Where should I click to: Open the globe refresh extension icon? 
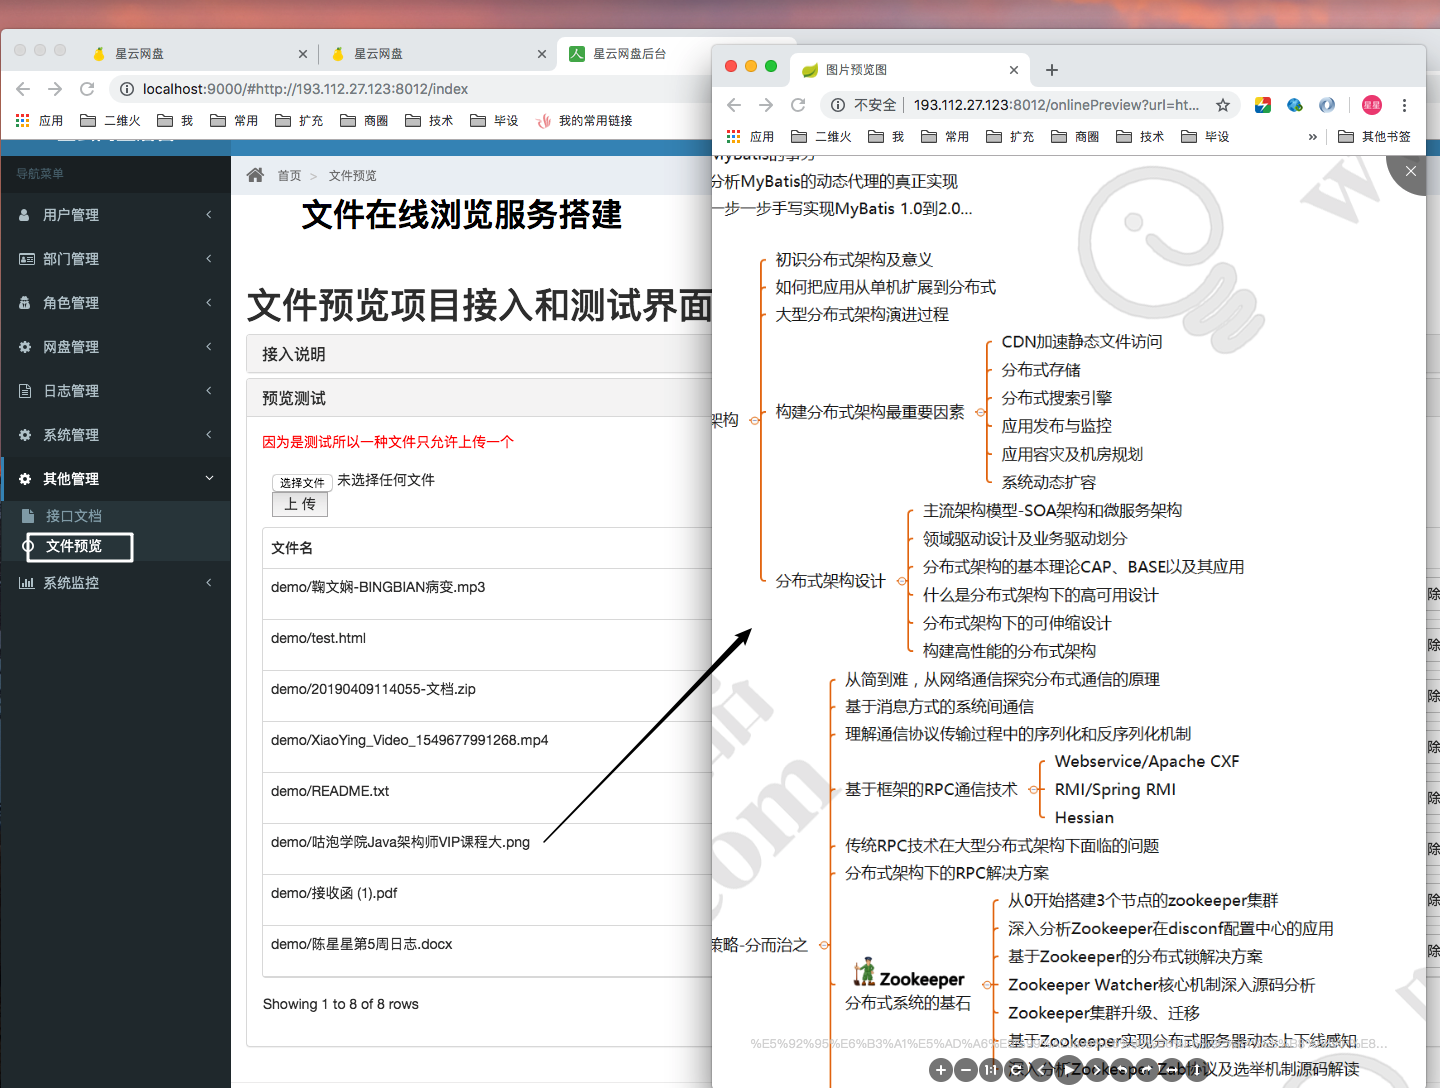coord(1295,105)
